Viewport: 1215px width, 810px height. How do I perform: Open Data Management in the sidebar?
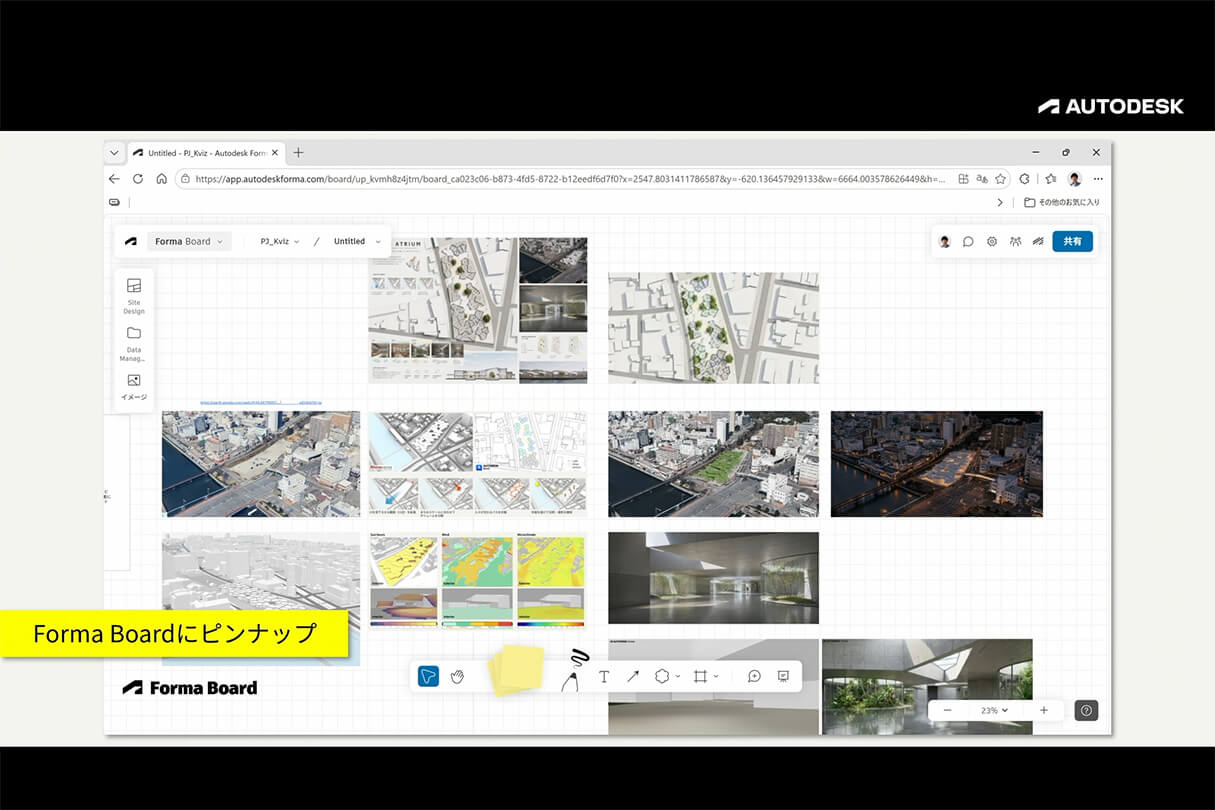pos(134,343)
